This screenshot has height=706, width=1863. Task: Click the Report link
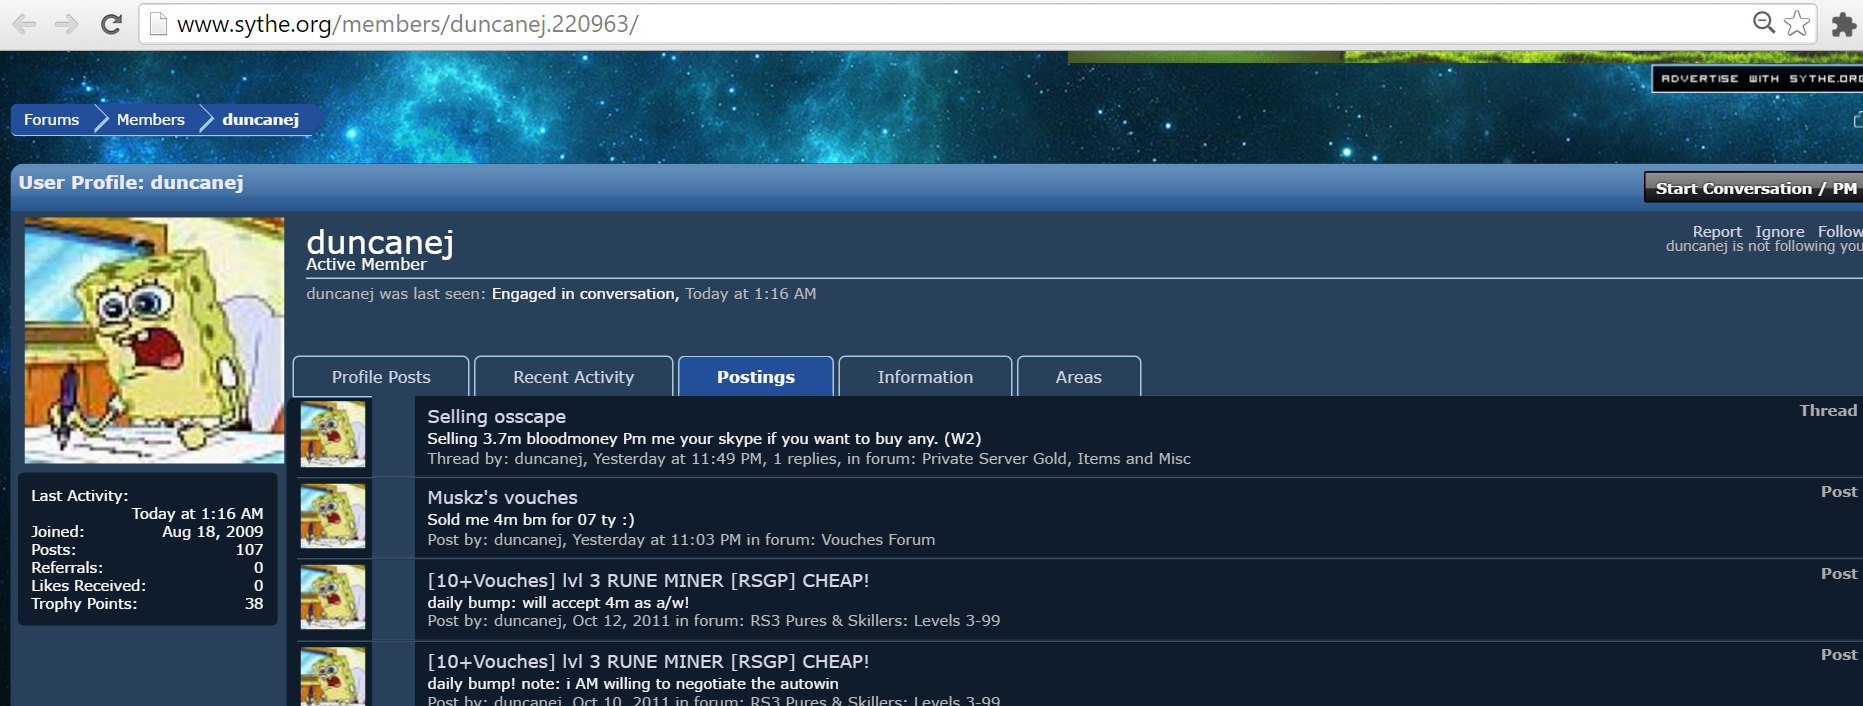[x=1717, y=231]
